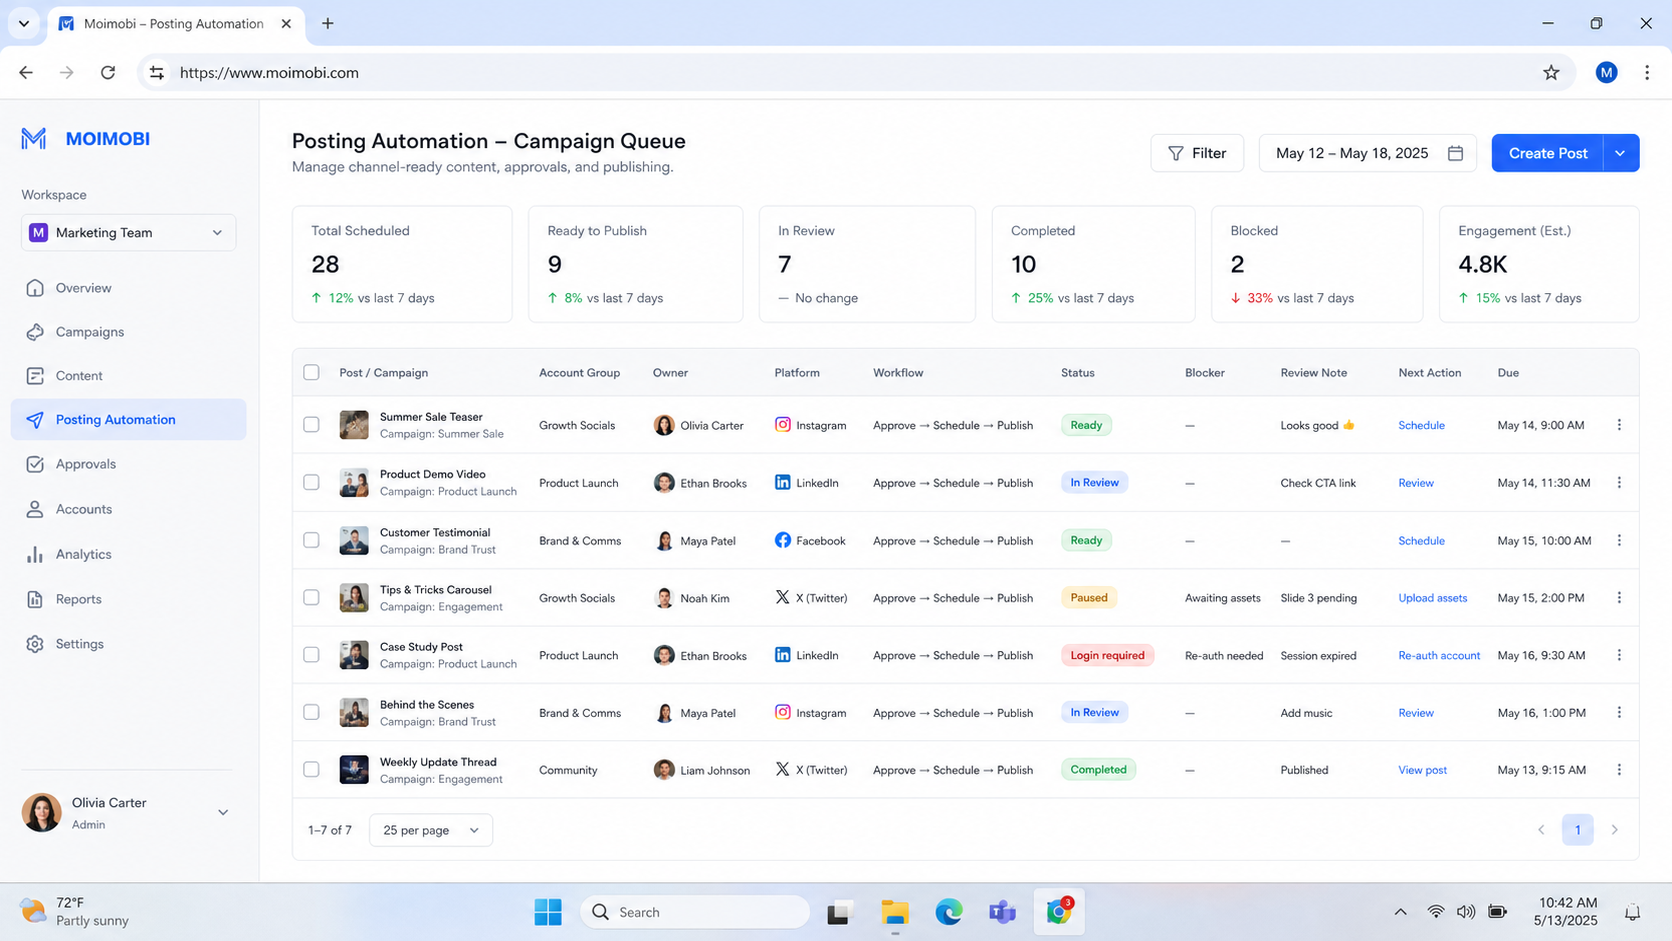This screenshot has height=941, width=1672.
Task: Open Tips & Tricks Carousel thumbnail
Action: (x=354, y=598)
